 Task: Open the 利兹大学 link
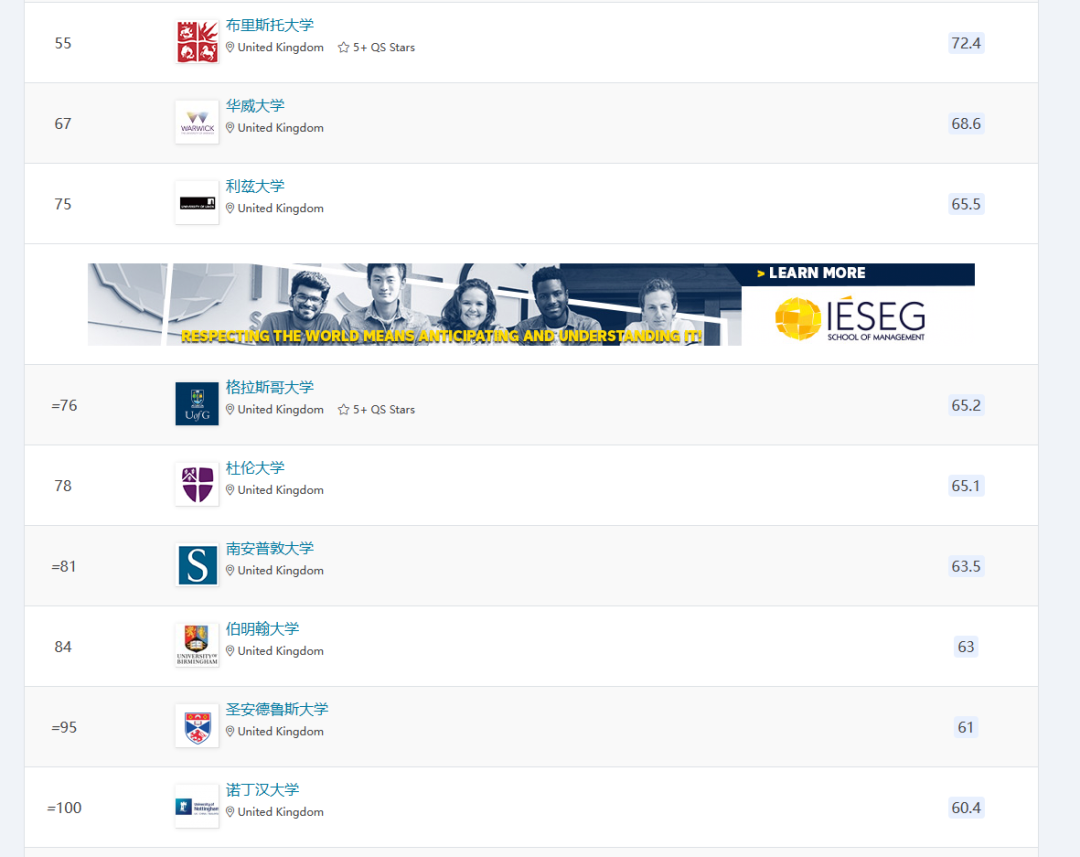(255, 187)
